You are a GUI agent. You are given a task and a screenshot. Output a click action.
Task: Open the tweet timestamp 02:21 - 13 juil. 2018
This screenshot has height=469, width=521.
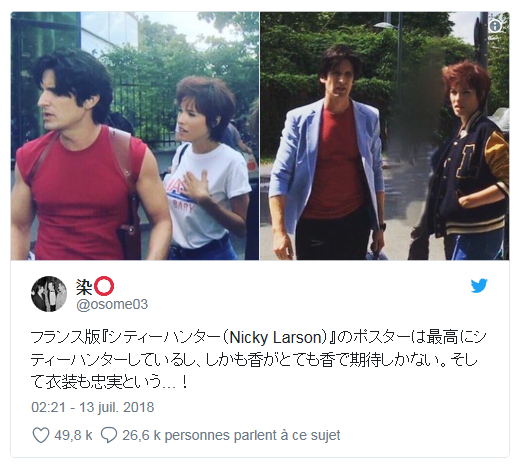tap(93, 407)
